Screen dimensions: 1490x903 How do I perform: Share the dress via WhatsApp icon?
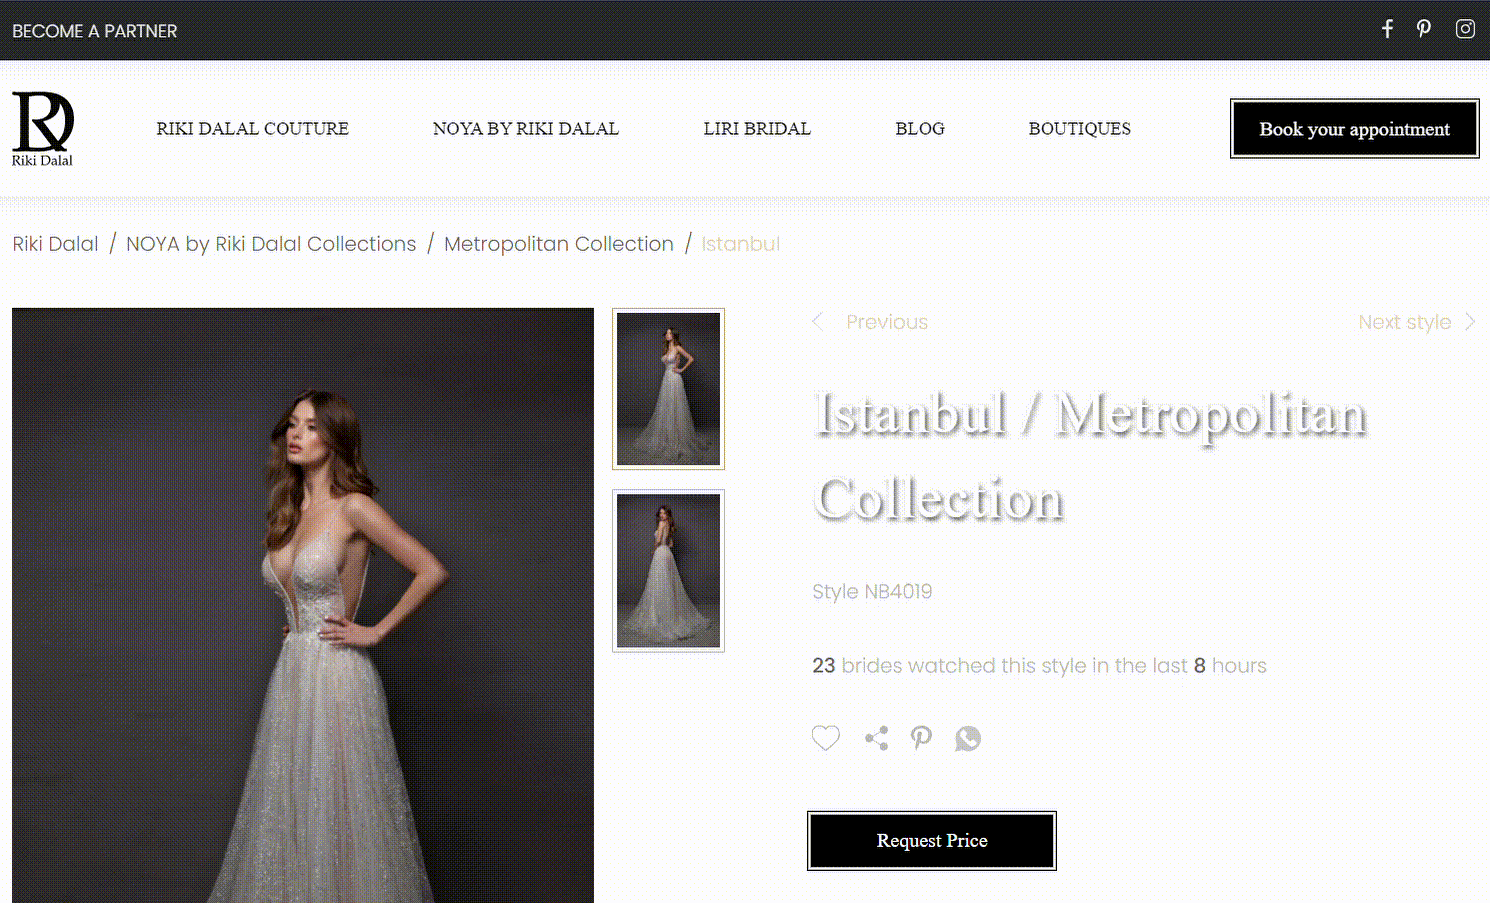coord(968,738)
